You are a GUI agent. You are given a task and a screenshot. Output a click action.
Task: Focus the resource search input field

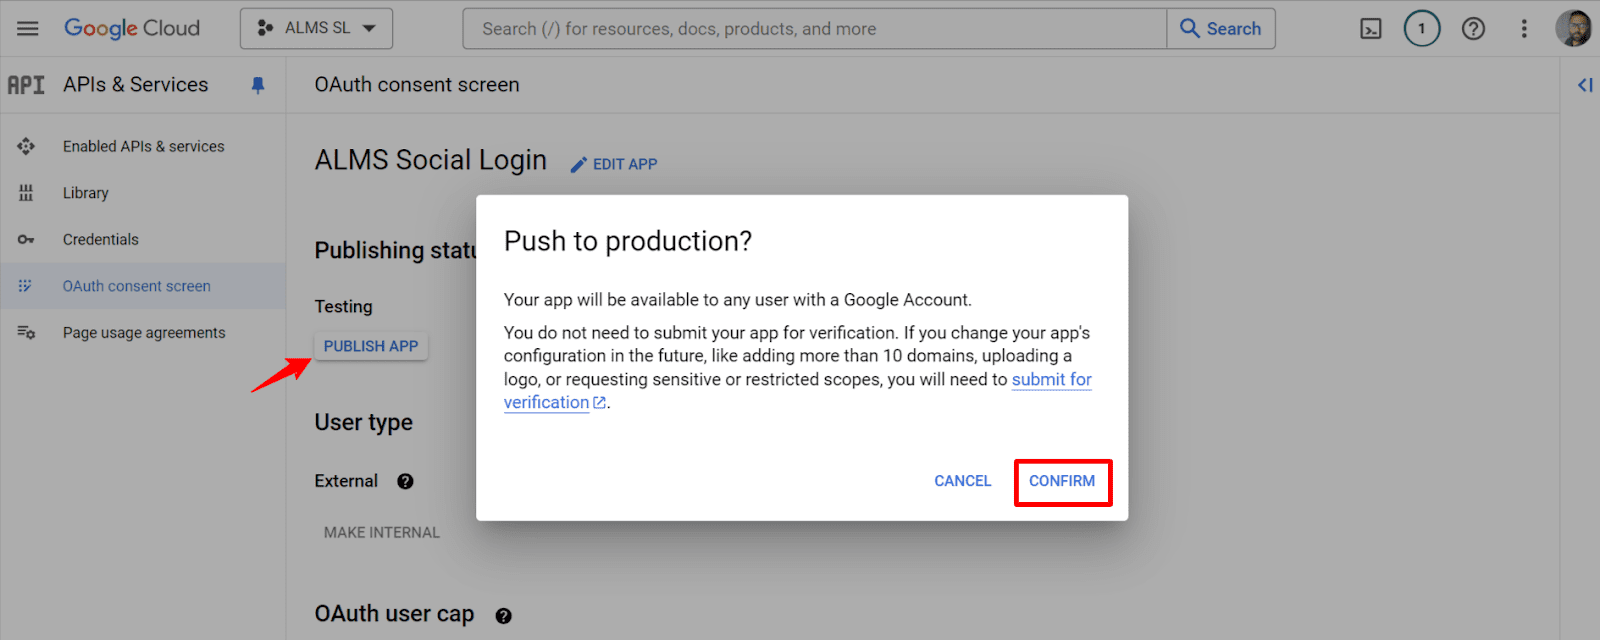click(x=814, y=29)
